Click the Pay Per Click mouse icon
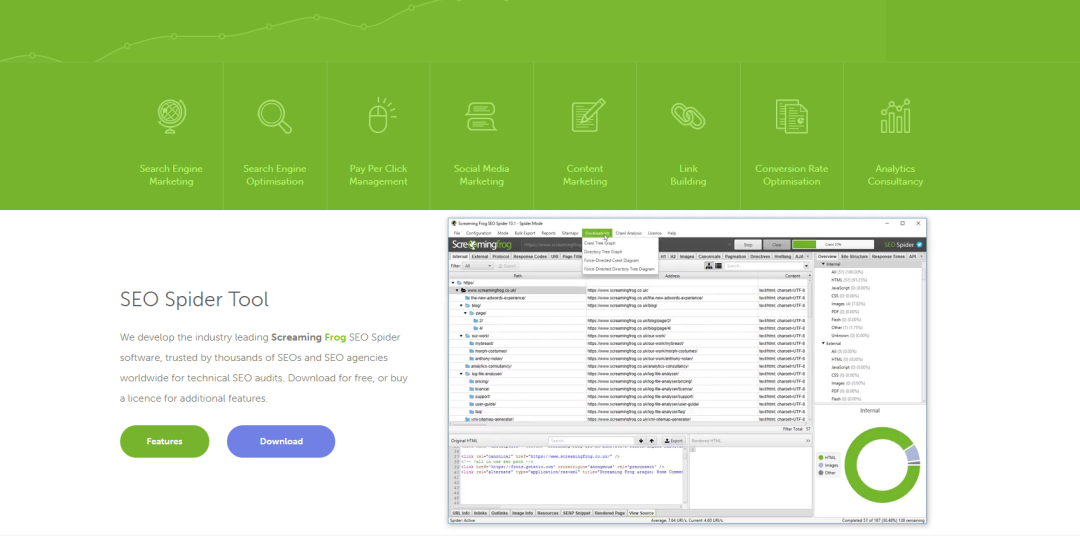This screenshot has height=536, width=1080. point(380,116)
